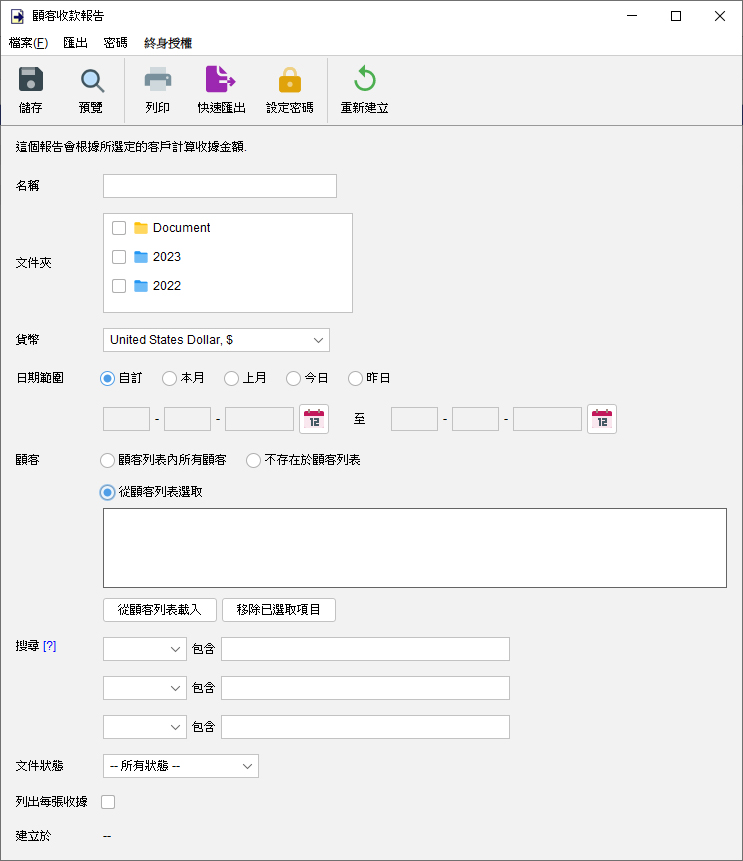This screenshot has width=743, height=861.
Task: Click the 列印 (Print) printer icon
Action: click(x=158, y=80)
